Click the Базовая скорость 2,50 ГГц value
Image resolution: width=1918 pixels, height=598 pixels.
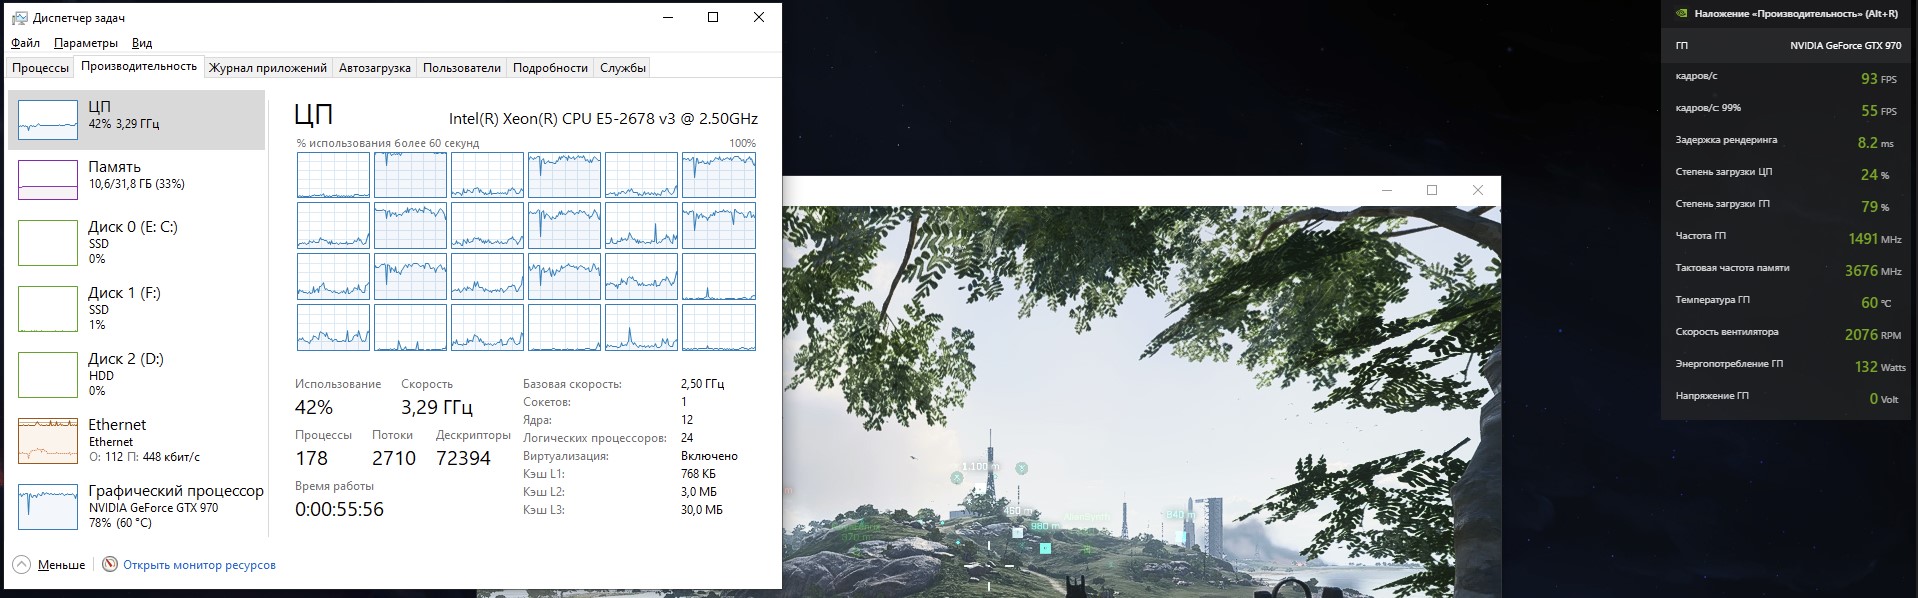coord(702,384)
